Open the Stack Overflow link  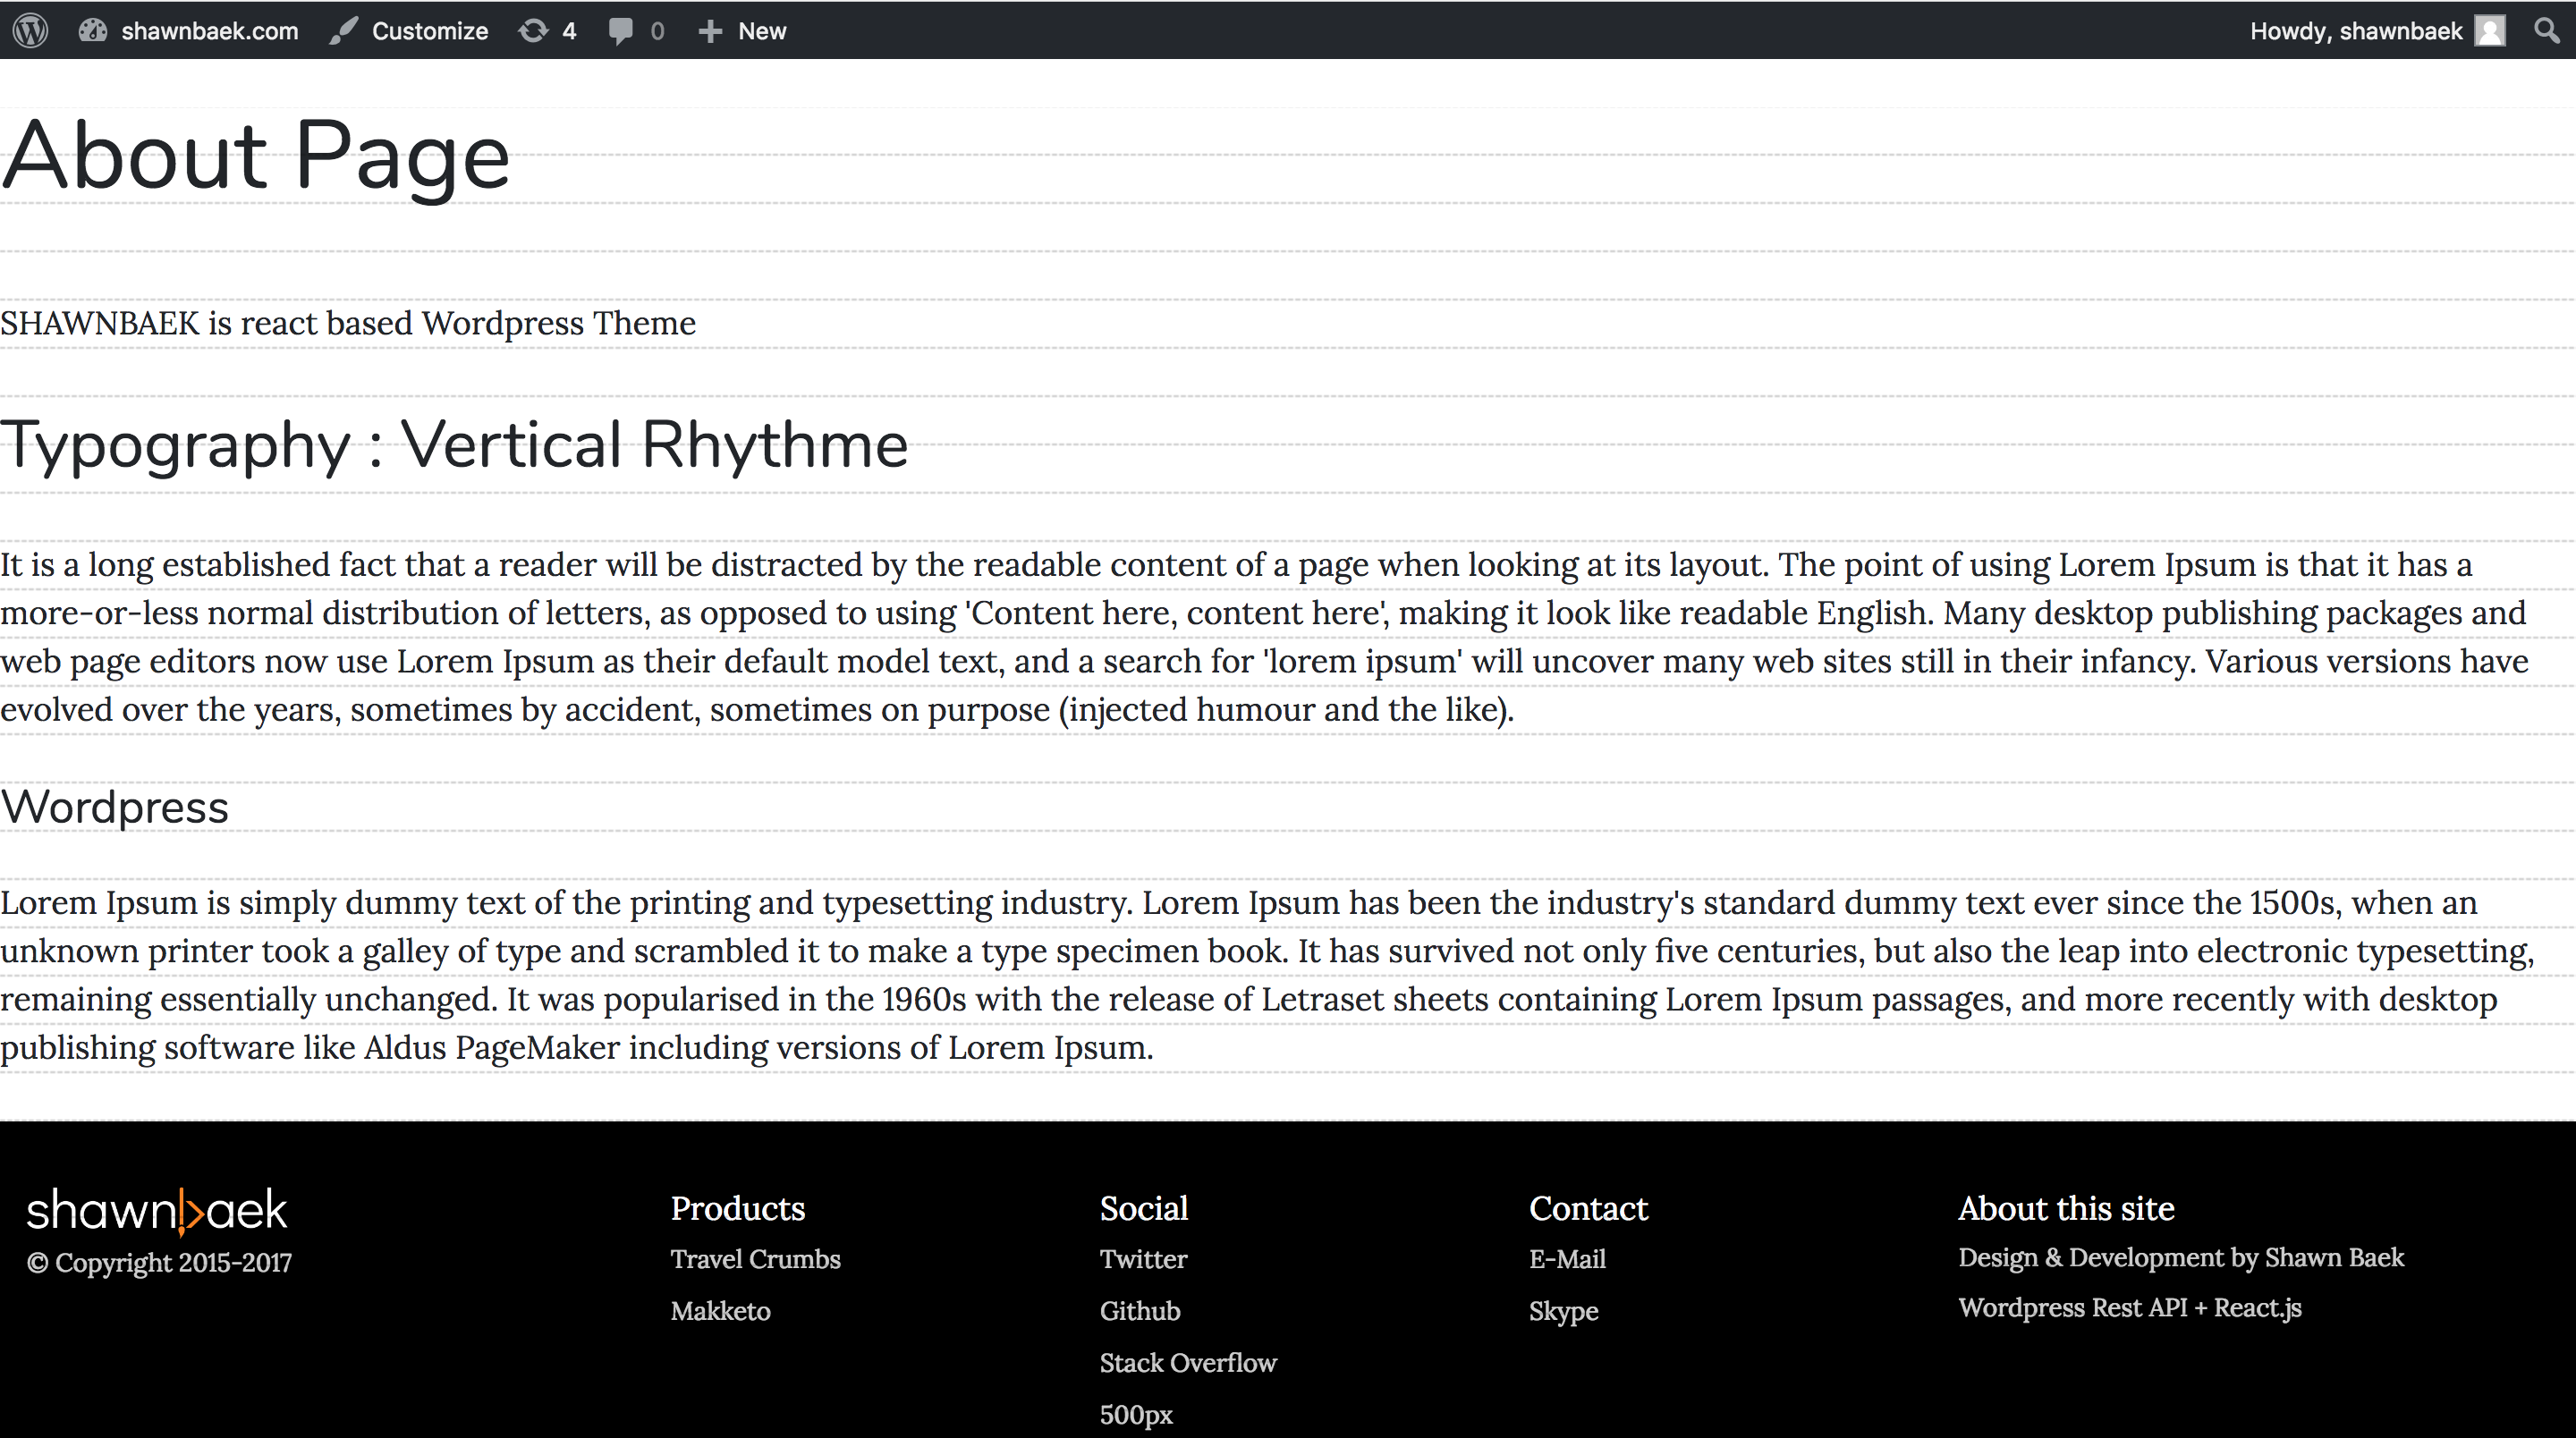(x=1187, y=1363)
